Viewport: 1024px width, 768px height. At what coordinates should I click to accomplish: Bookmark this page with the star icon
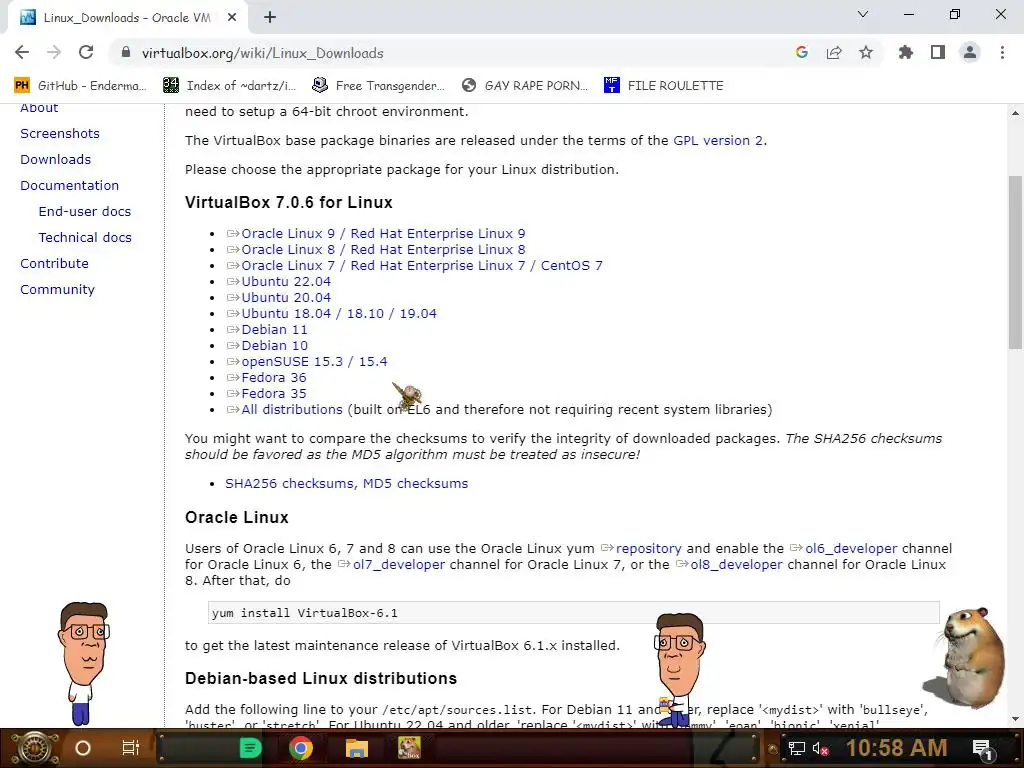[x=866, y=52]
